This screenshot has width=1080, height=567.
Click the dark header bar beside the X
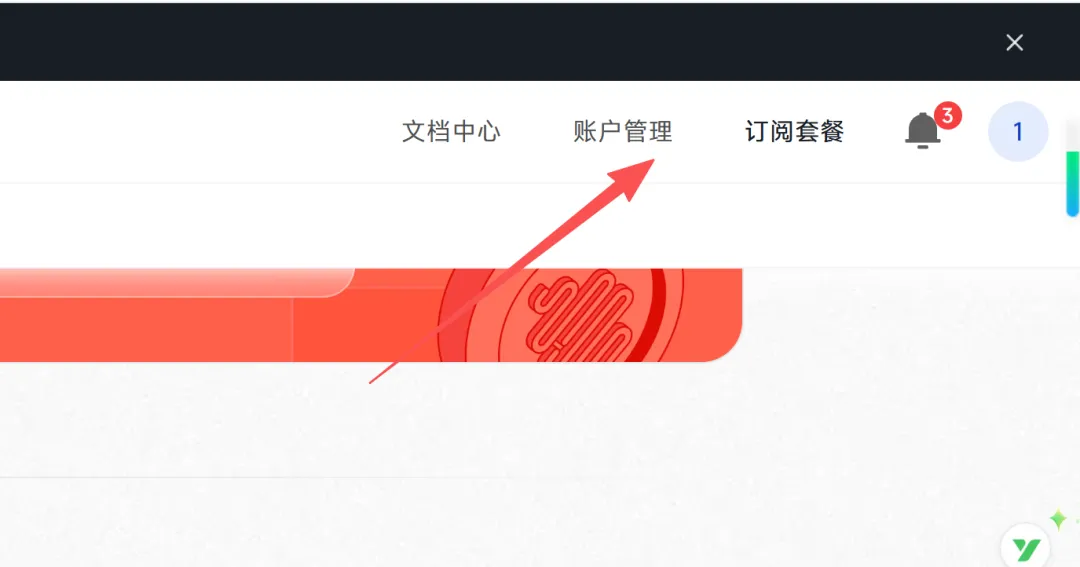496,43
